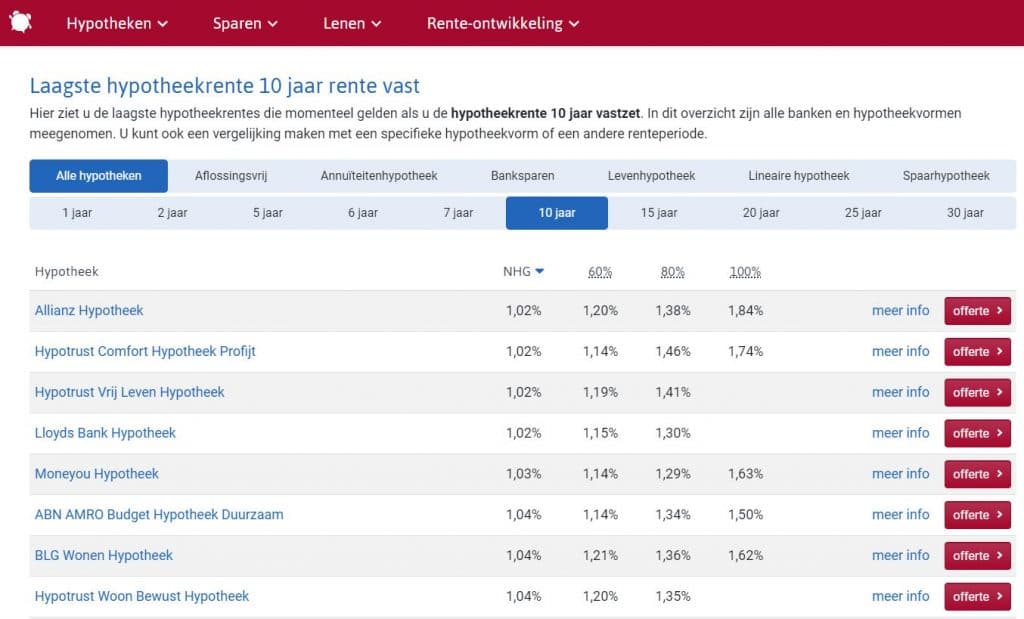Open the Lloyds Bank Hypotheek link
The height and width of the screenshot is (619, 1024).
coord(105,433)
